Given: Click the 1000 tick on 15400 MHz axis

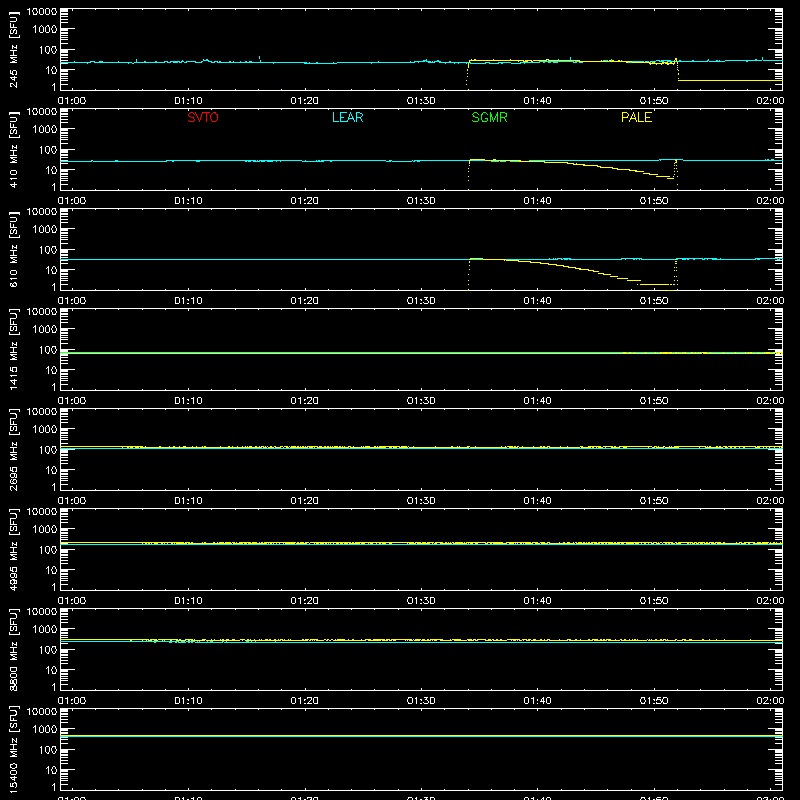Looking at the screenshot, I should point(45,729).
